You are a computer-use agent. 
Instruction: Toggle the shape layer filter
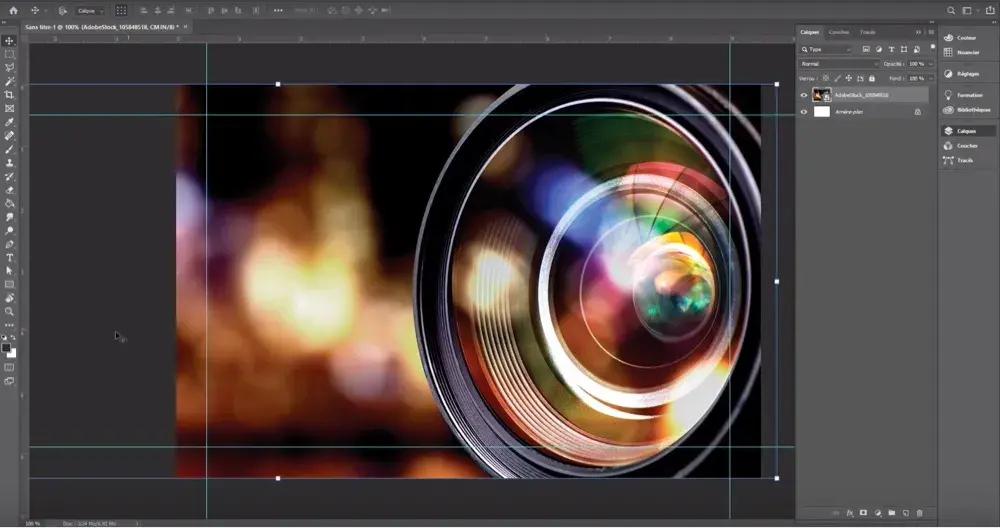coord(904,49)
